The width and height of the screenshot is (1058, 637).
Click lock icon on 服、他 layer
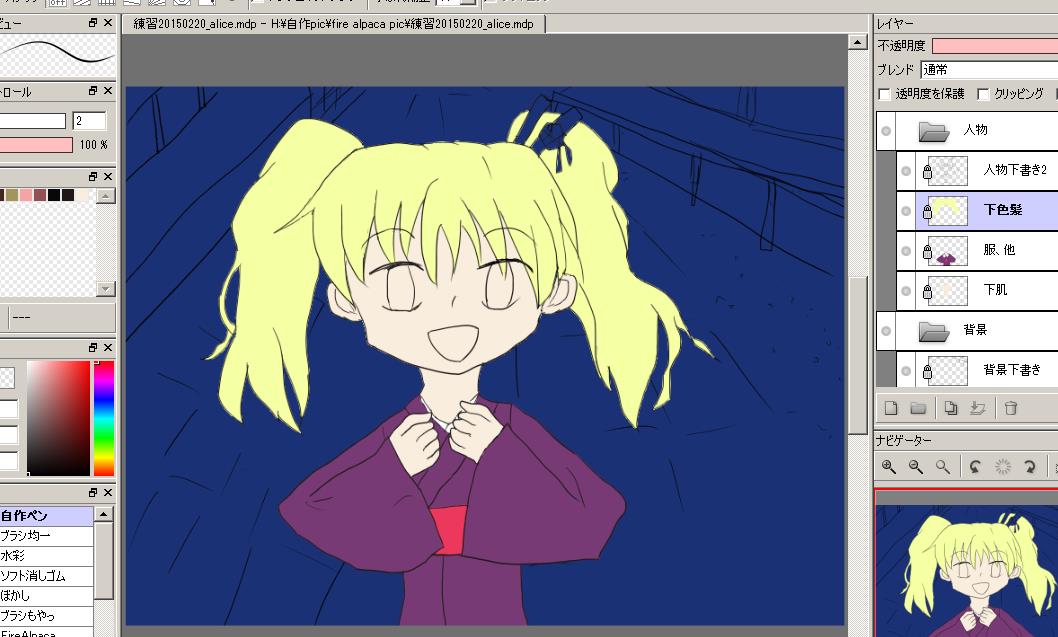pyautogui.click(x=927, y=252)
